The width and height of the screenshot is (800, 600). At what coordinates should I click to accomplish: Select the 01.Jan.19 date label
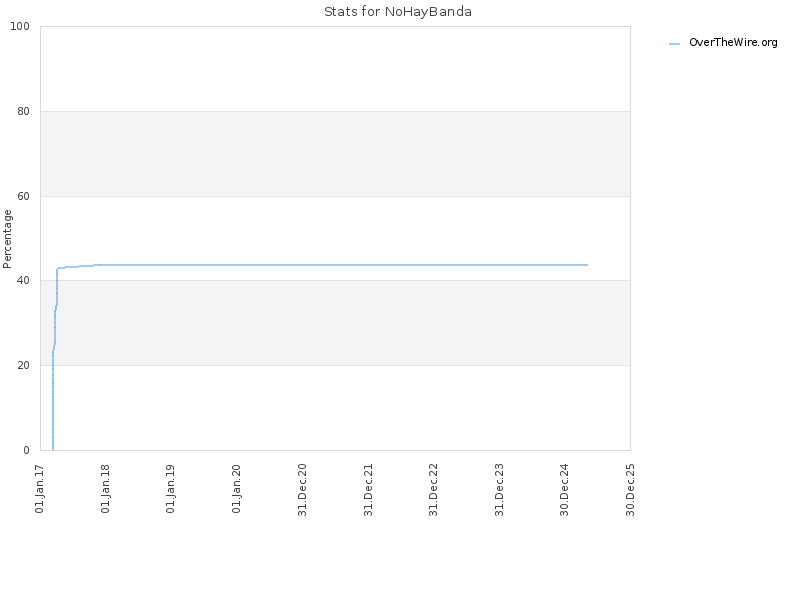[170, 489]
